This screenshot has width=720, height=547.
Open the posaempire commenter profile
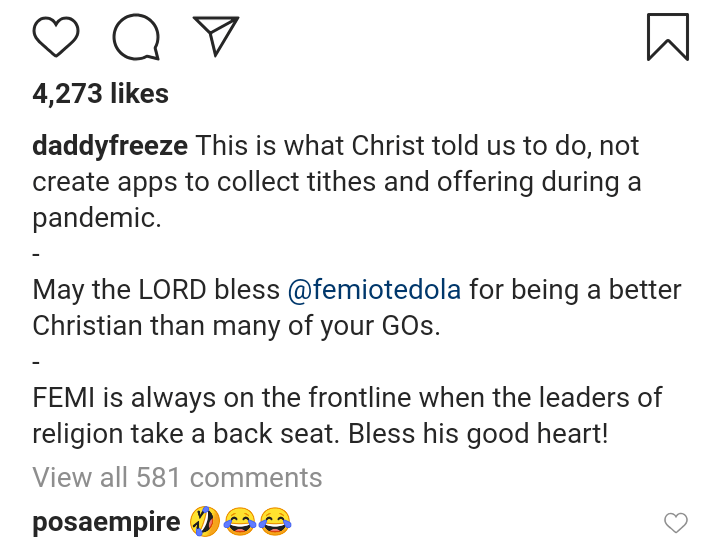[106, 521]
